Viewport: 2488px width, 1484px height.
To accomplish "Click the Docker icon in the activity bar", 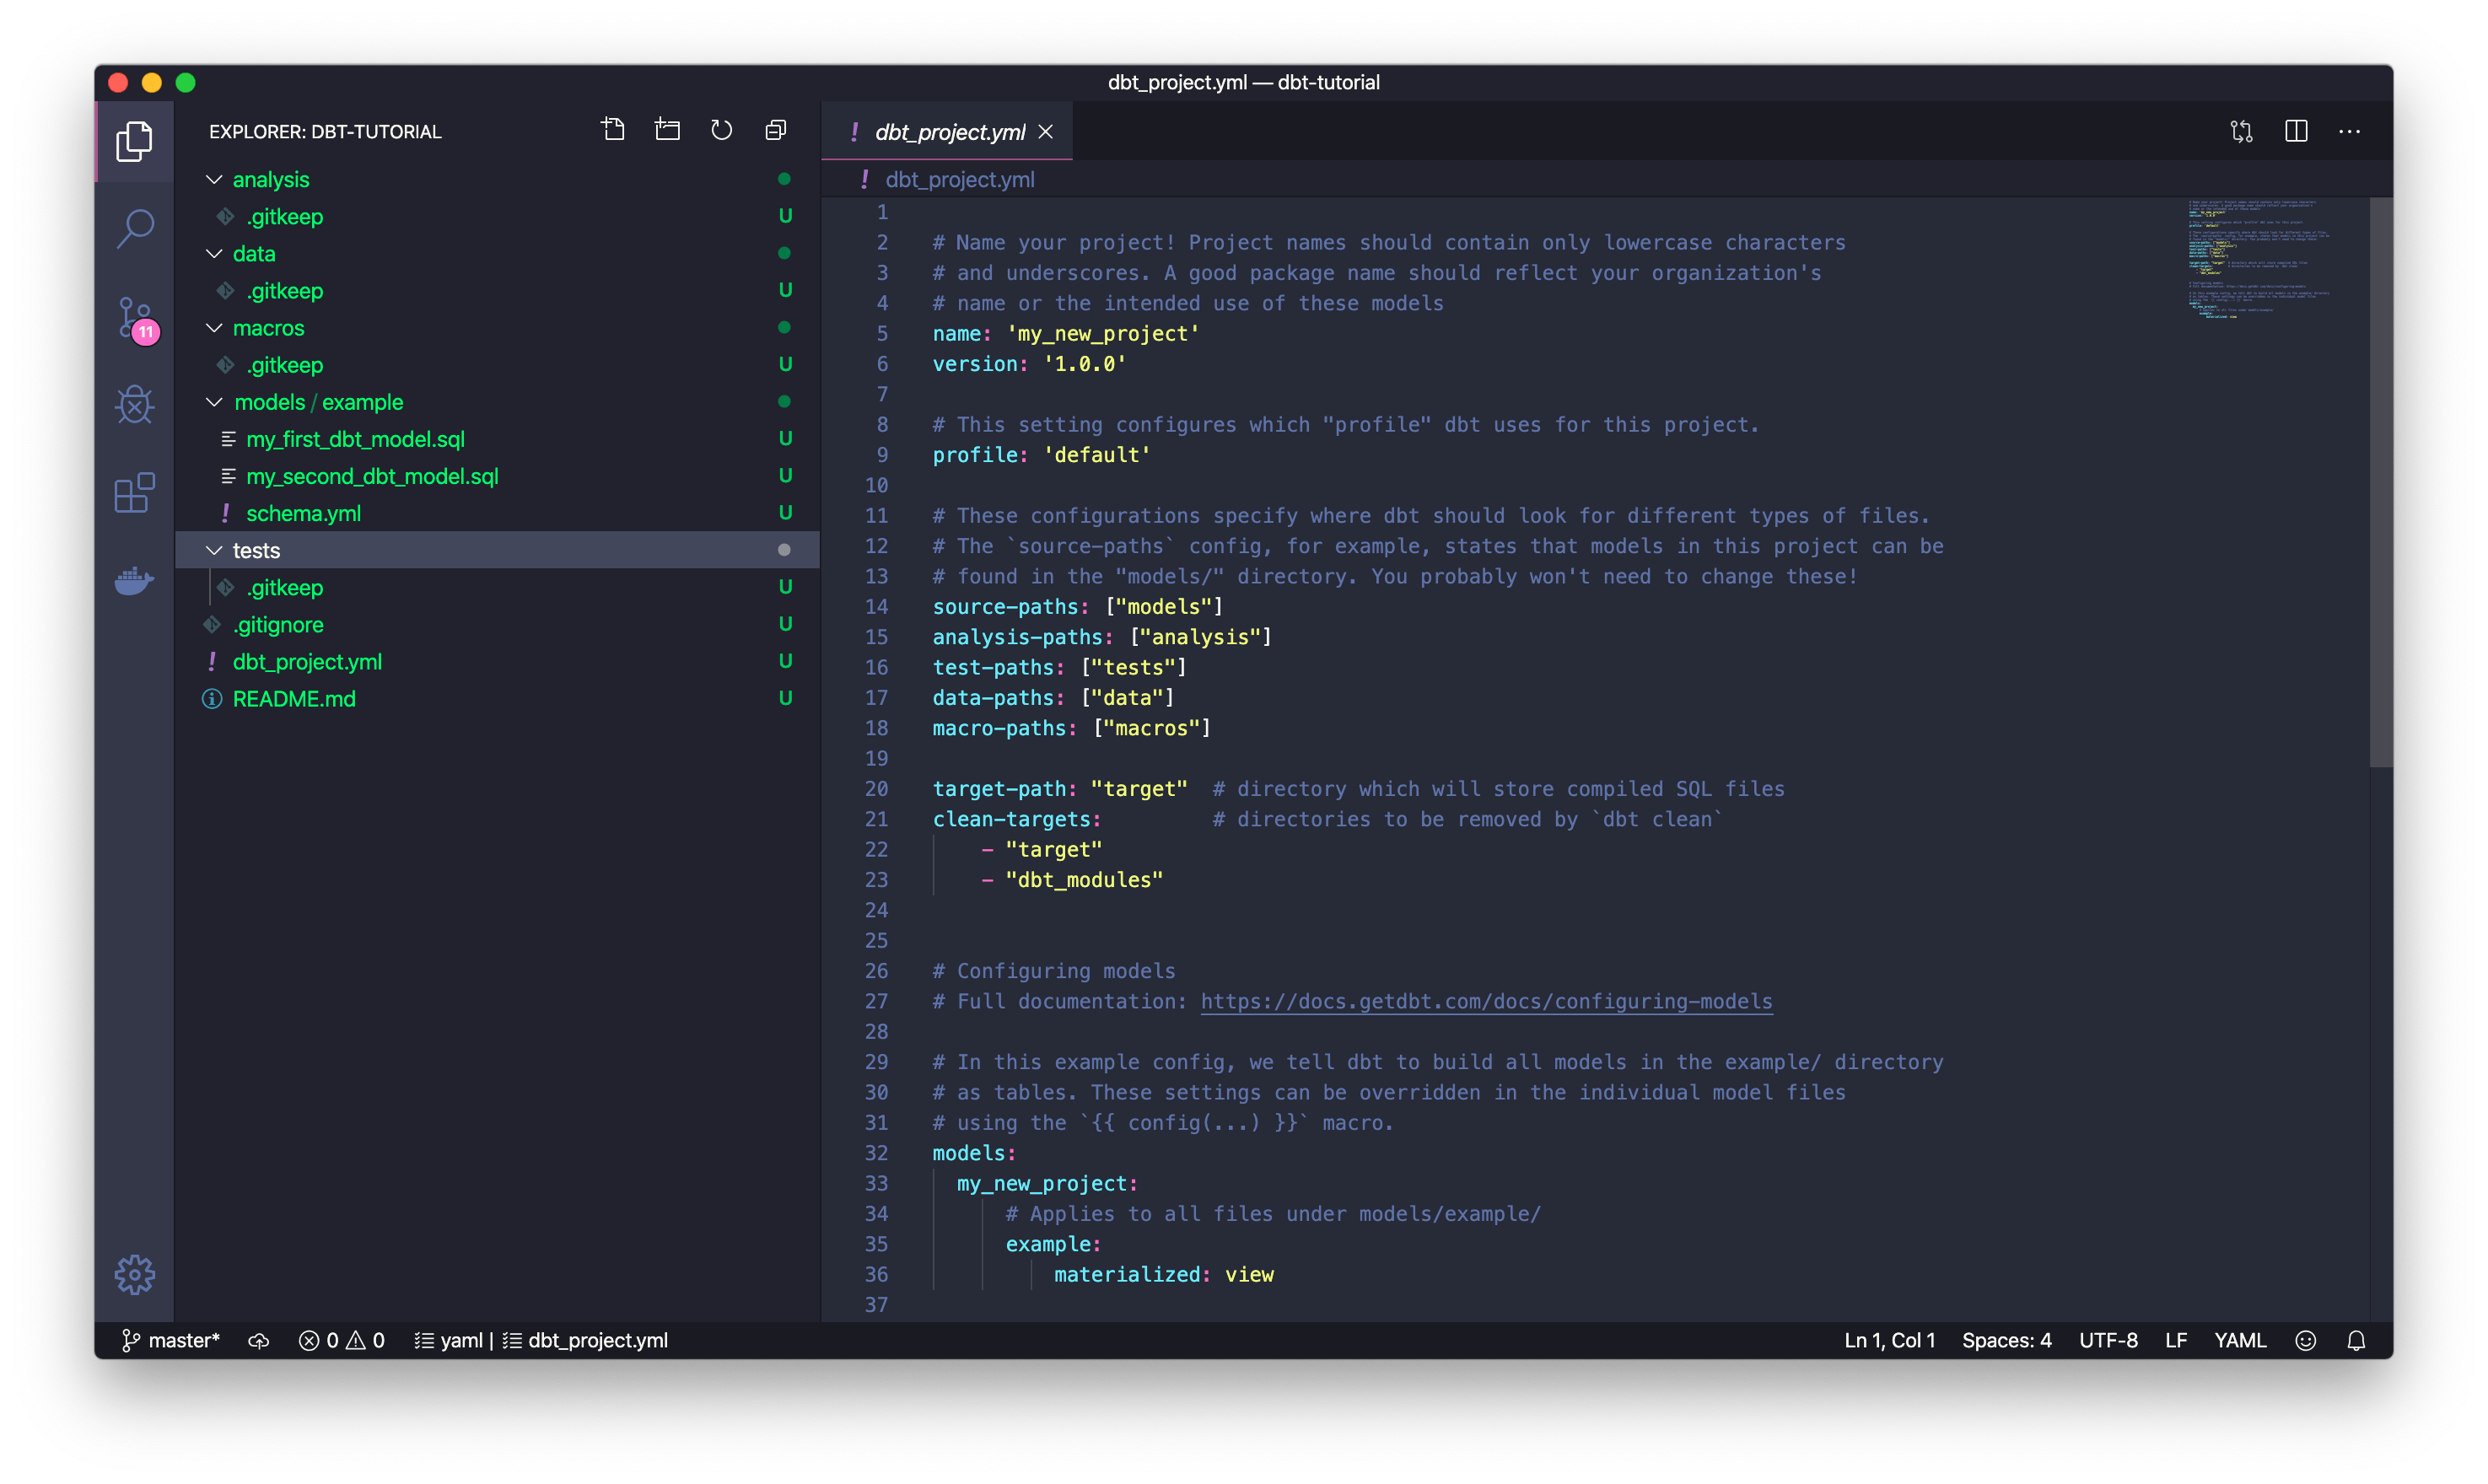I will [x=135, y=581].
